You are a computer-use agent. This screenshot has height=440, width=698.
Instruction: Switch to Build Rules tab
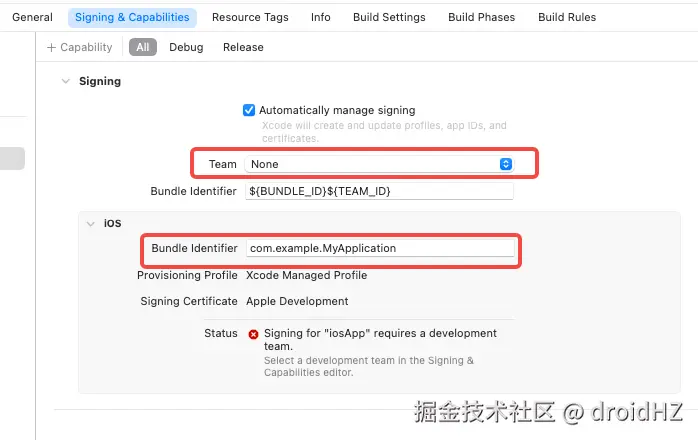pos(569,17)
